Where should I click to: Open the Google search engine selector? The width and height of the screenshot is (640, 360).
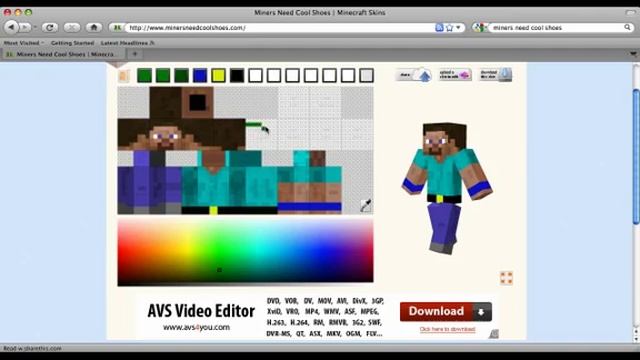pyautogui.click(x=480, y=27)
